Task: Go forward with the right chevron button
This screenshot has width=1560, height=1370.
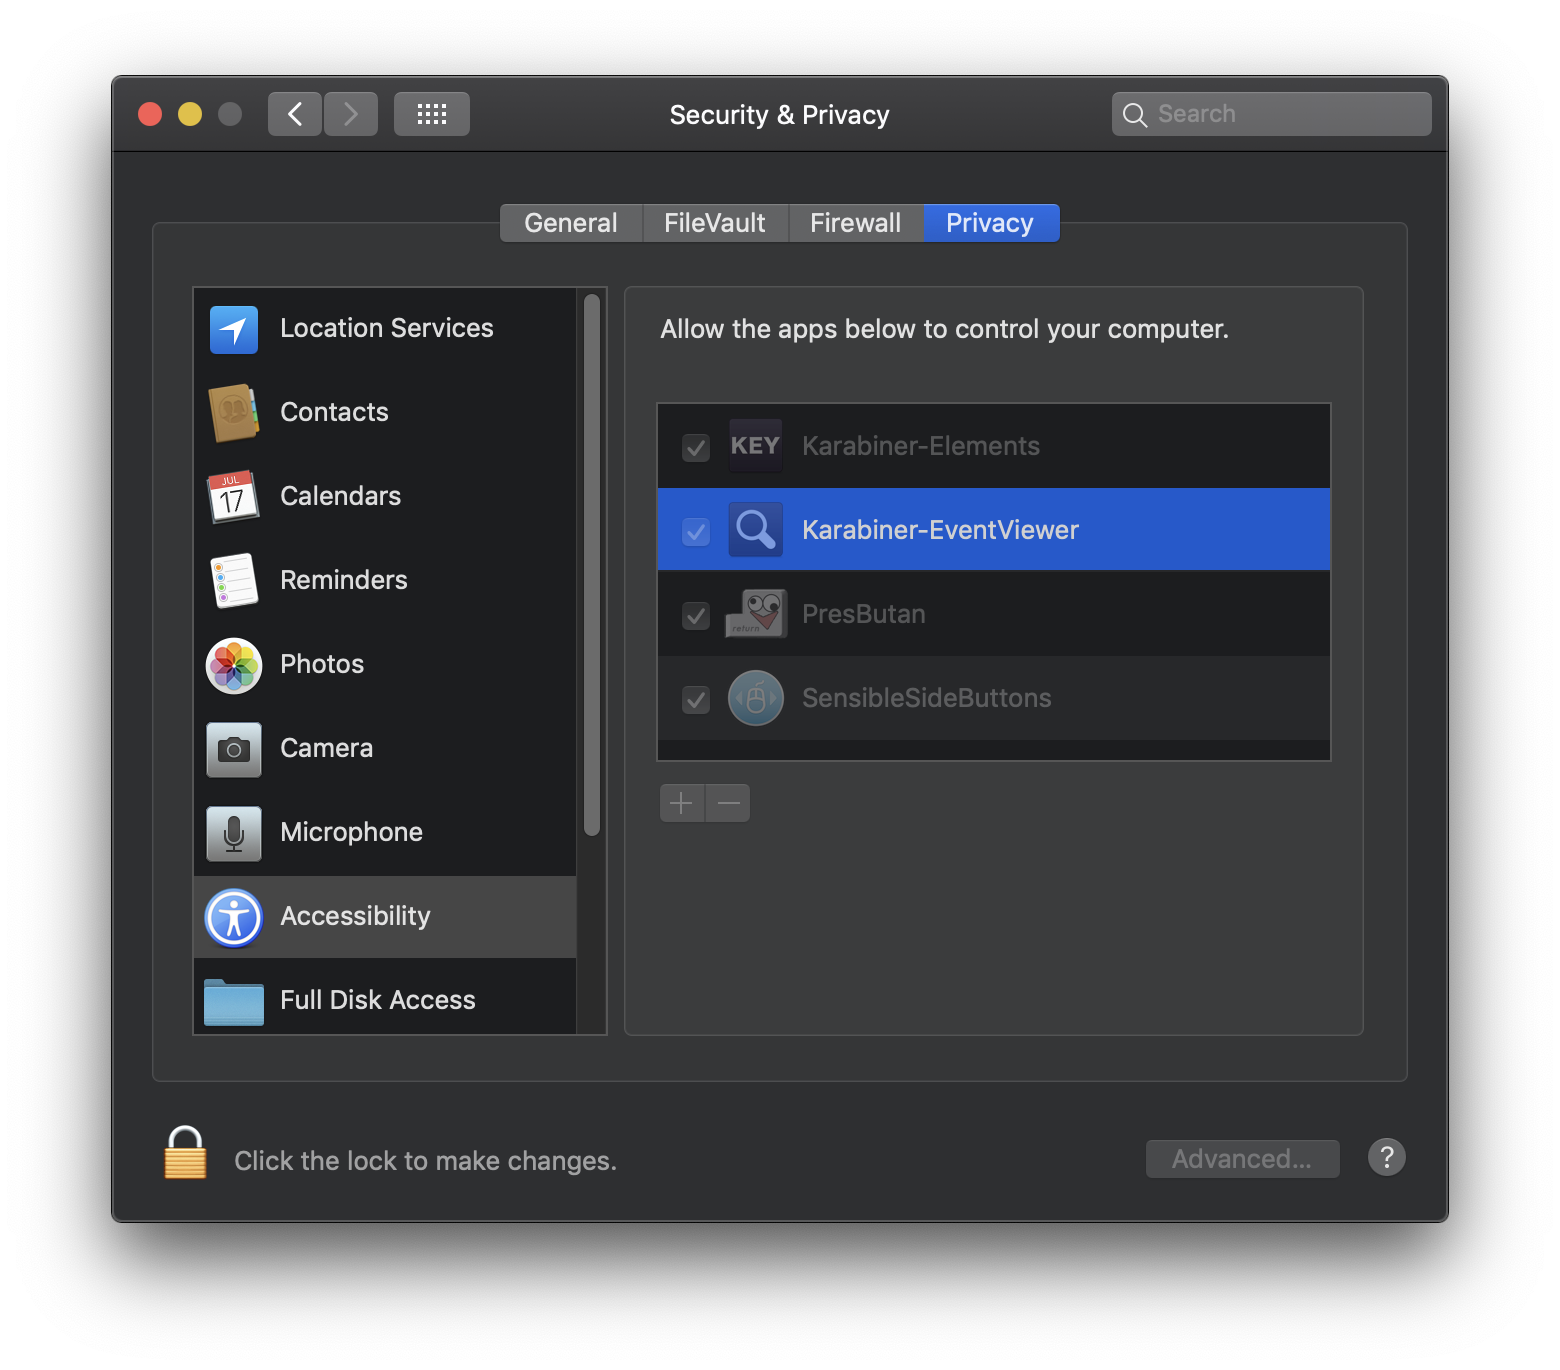Action: (x=351, y=114)
